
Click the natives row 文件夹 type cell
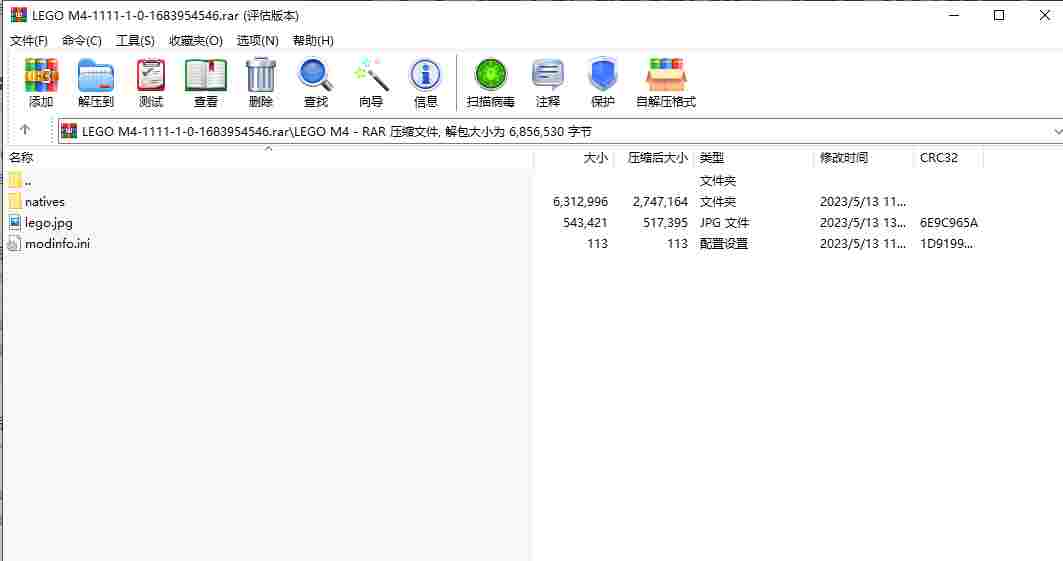click(717, 202)
